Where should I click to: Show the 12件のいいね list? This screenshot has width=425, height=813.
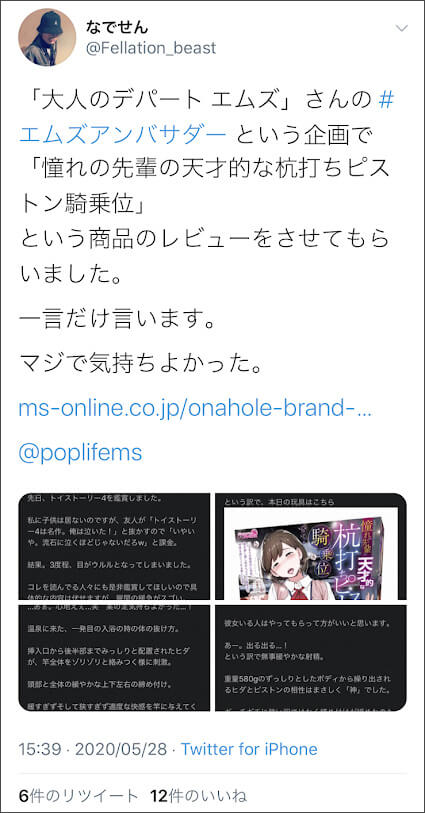[x=198, y=795]
